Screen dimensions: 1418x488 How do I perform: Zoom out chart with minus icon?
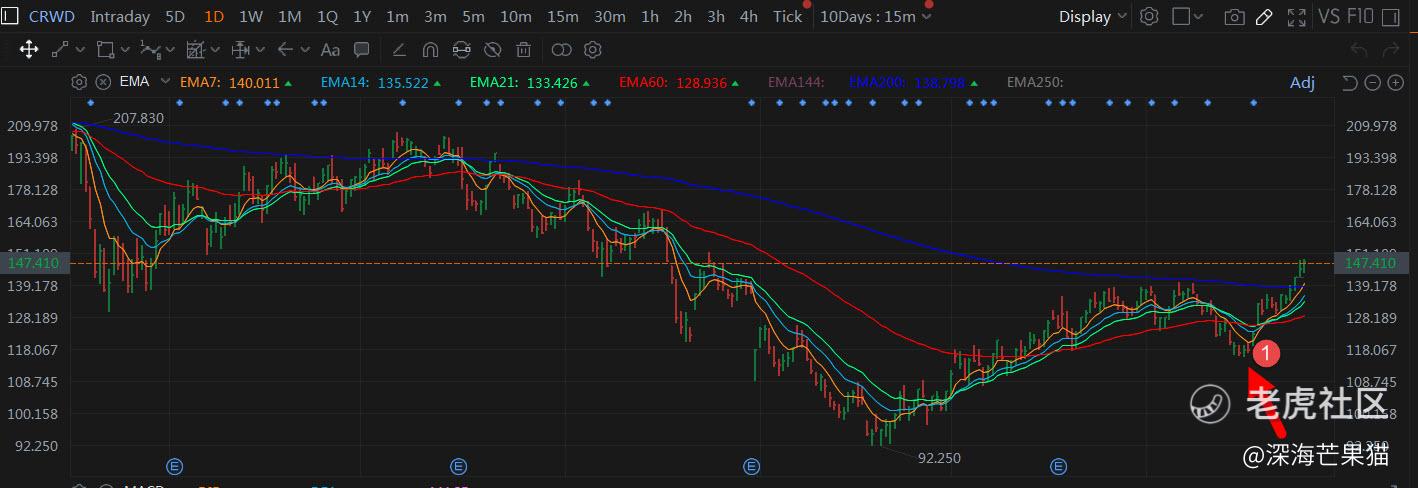[x=1372, y=82]
